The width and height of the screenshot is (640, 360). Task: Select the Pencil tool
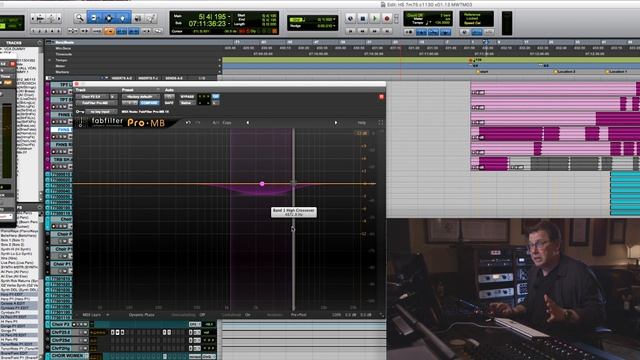click(151, 18)
